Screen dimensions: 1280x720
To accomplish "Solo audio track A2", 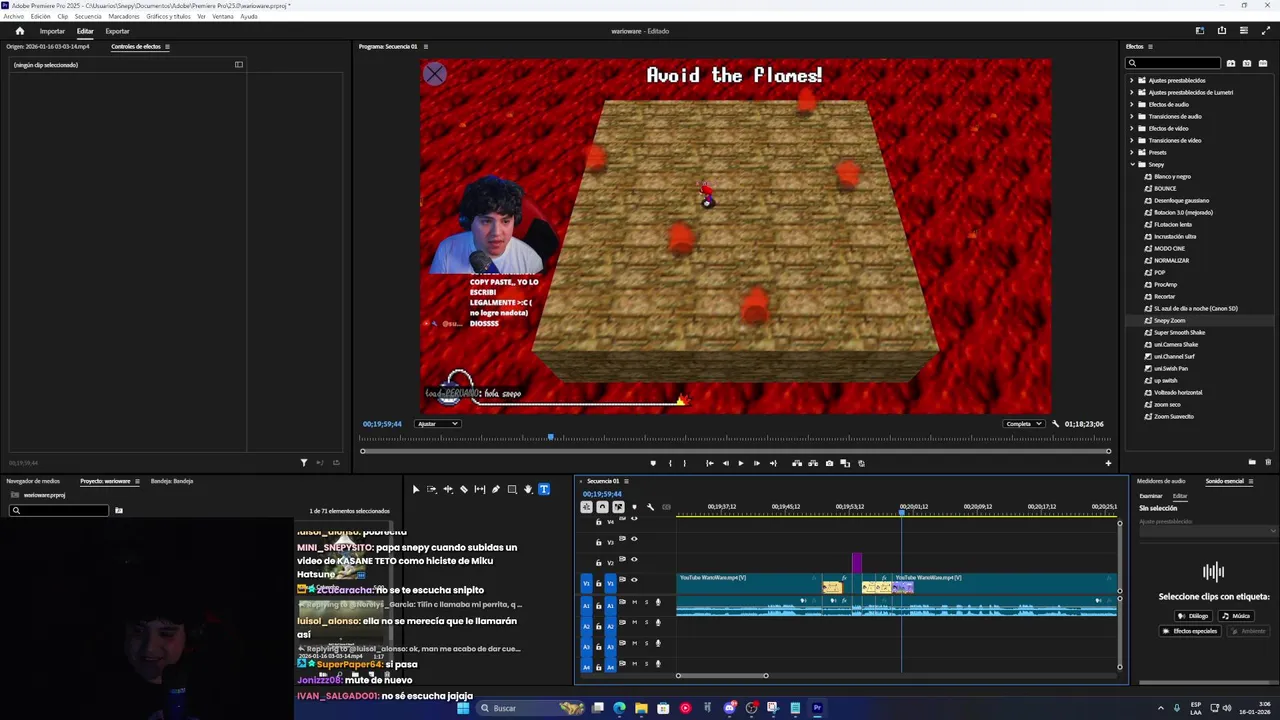I will pyautogui.click(x=646, y=623).
